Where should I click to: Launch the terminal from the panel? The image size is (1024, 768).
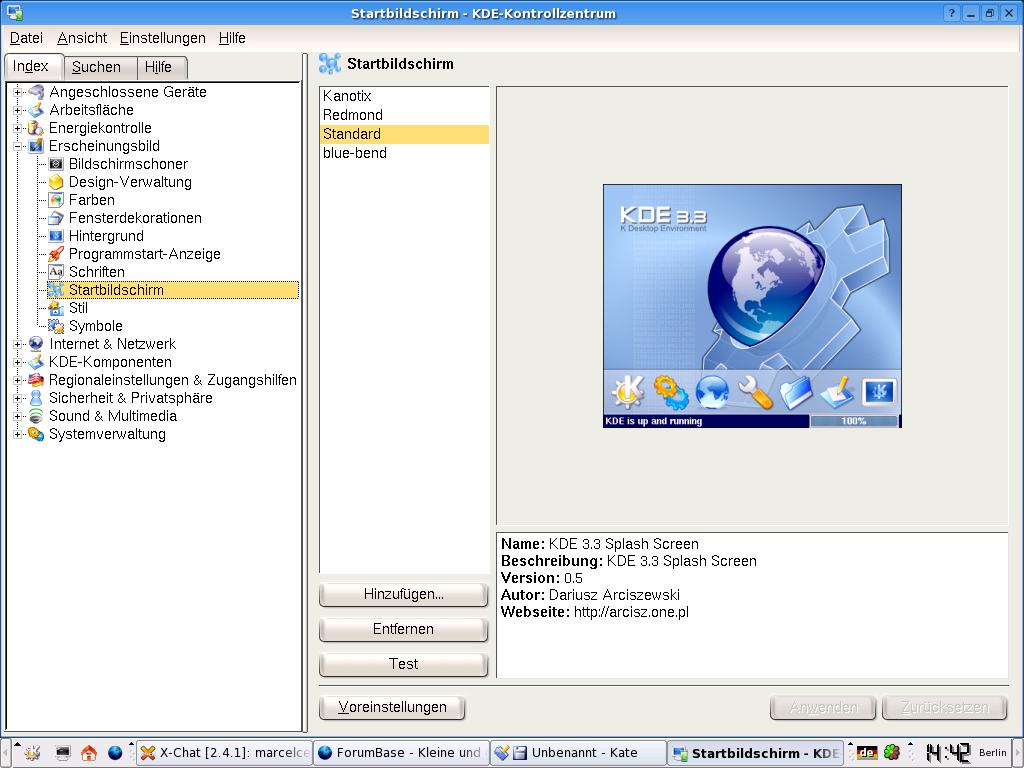click(63, 753)
